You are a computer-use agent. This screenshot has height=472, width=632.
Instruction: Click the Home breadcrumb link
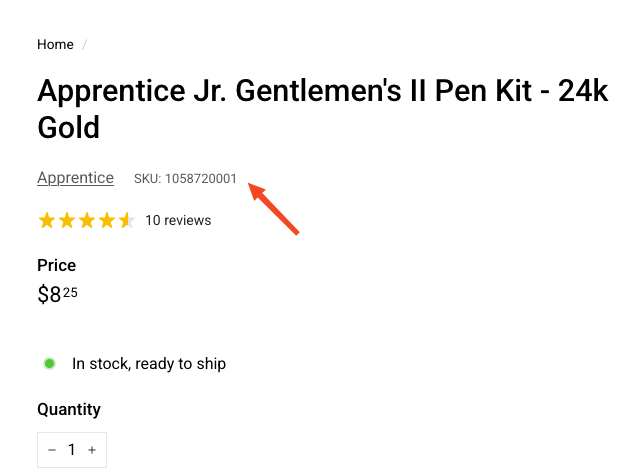coord(55,45)
